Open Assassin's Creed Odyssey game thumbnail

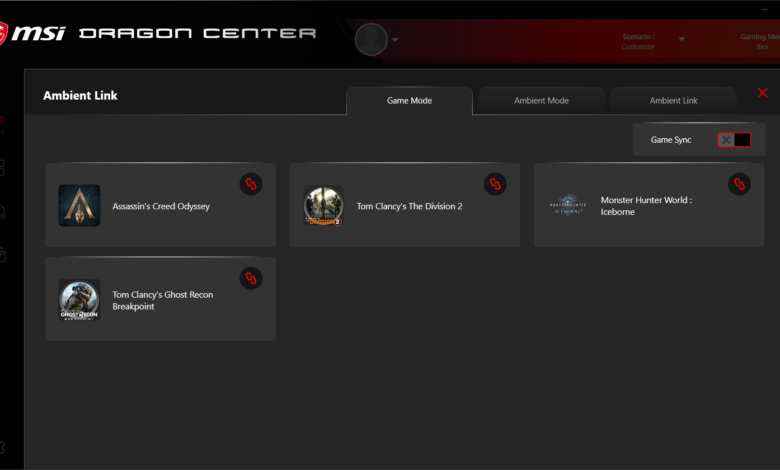click(x=79, y=205)
